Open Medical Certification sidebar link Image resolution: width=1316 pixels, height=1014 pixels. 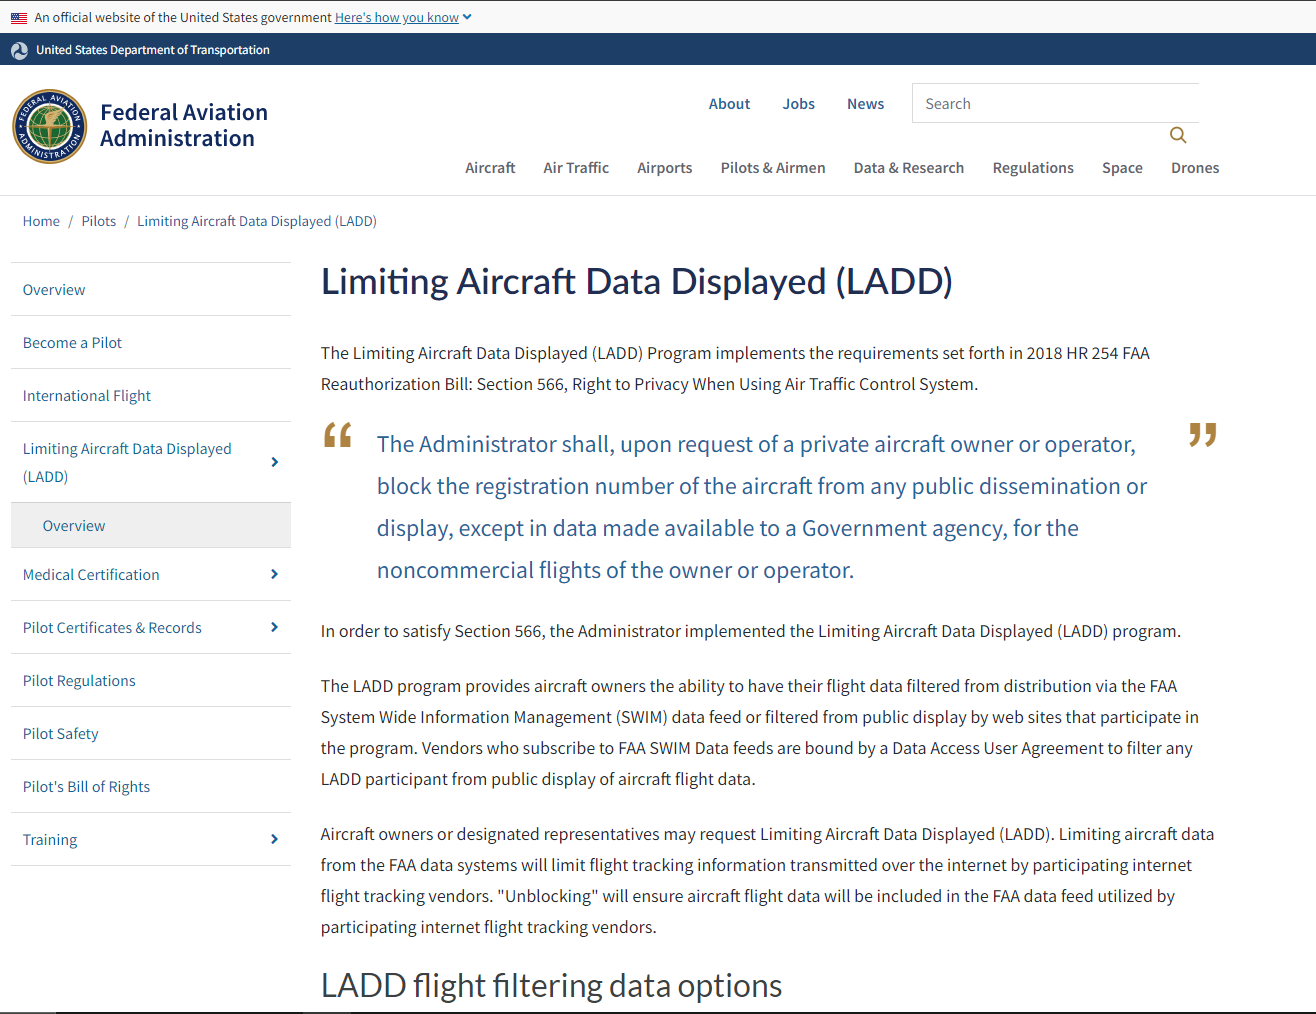pos(91,575)
